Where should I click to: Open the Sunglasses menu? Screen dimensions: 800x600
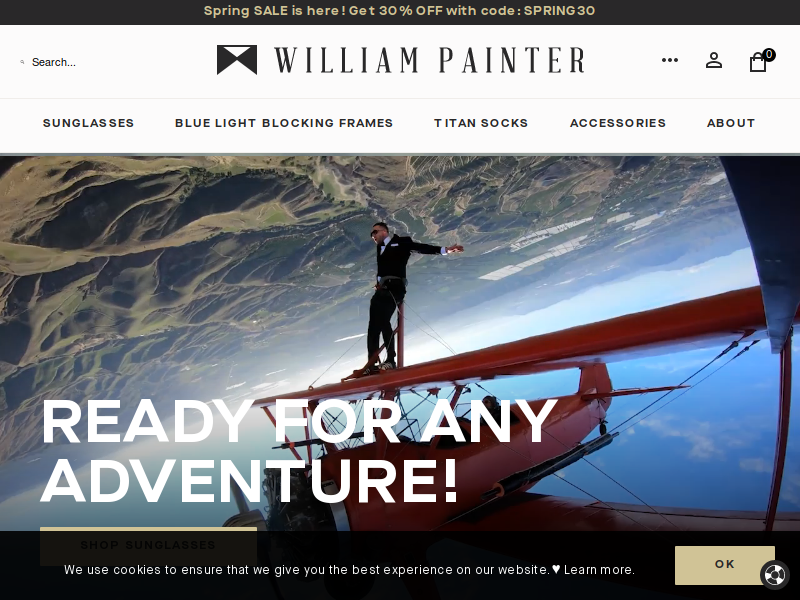88,123
